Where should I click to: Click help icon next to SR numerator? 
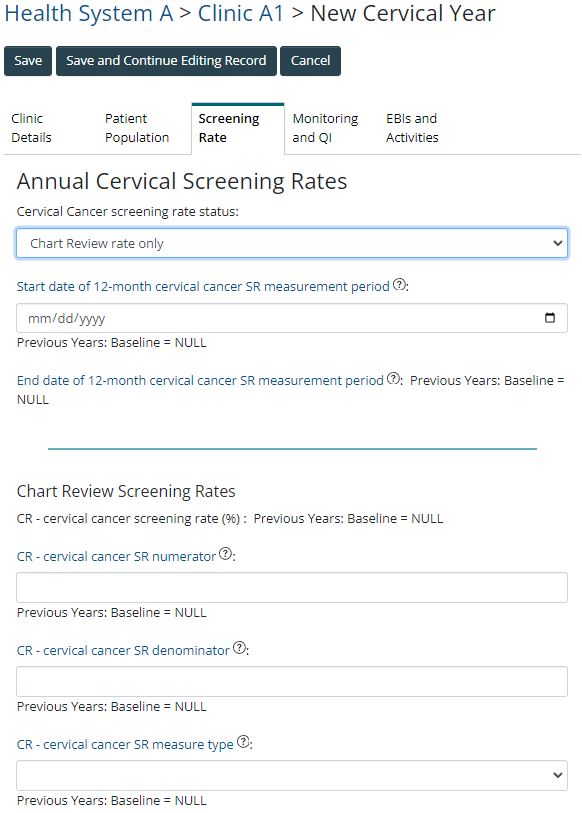[225, 554]
